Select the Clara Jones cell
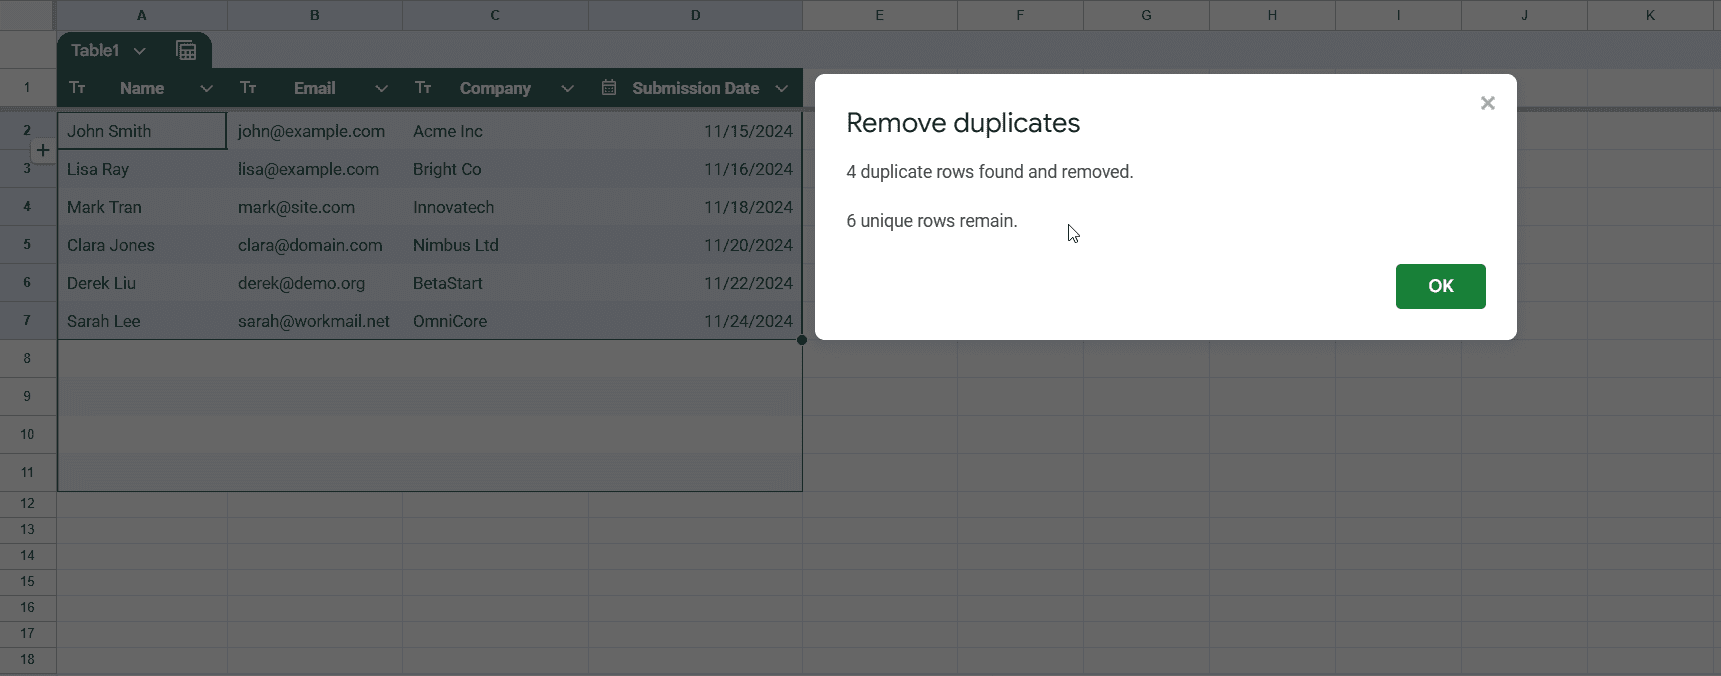Screen dimensions: 1721x676 (142, 245)
